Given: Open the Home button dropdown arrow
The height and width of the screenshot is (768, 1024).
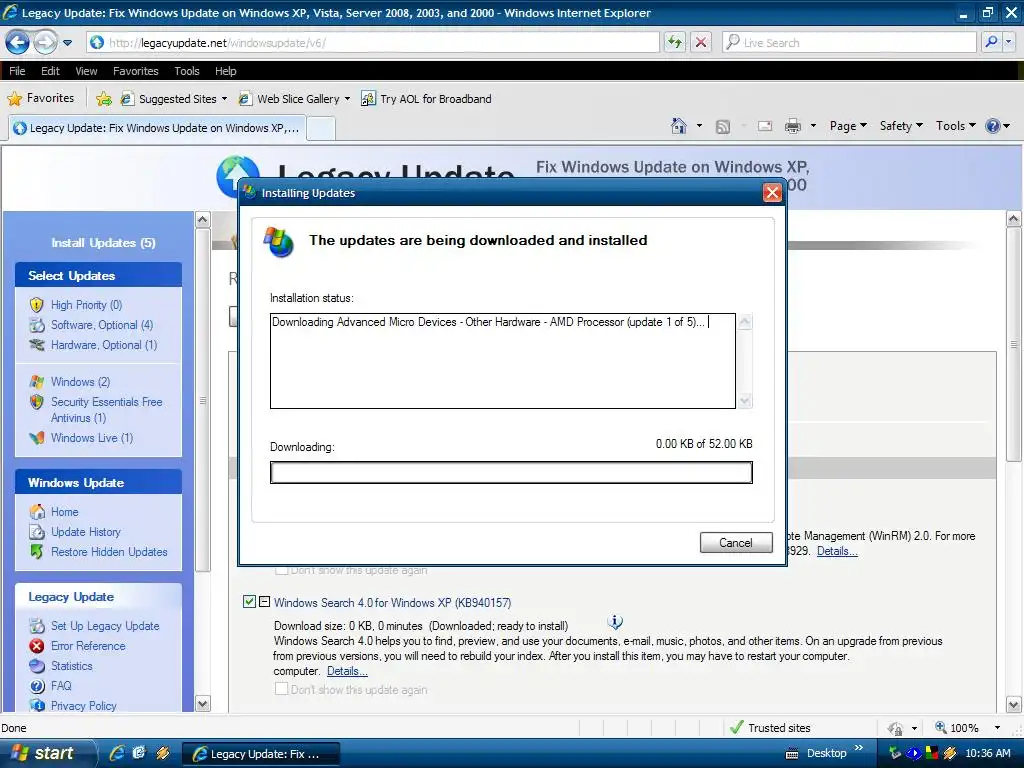Looking at the screenshot, I should click(699, 125).
